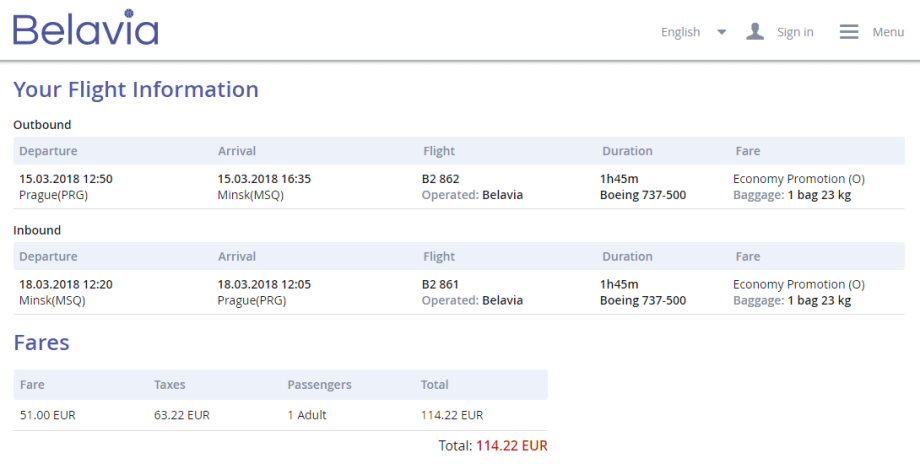Click the 51.00 EUR fare value
This screenshot has width=920, height=464.
(x=48, y=415)
